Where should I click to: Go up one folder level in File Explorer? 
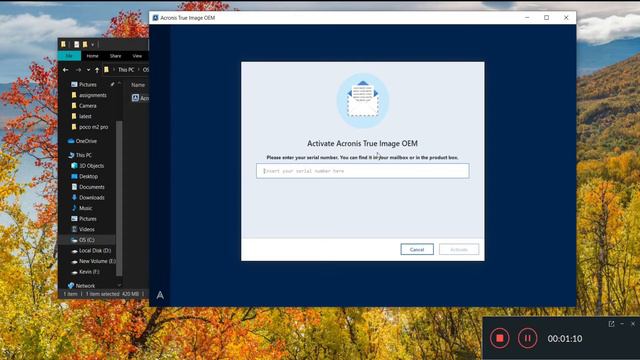[97, 70]
